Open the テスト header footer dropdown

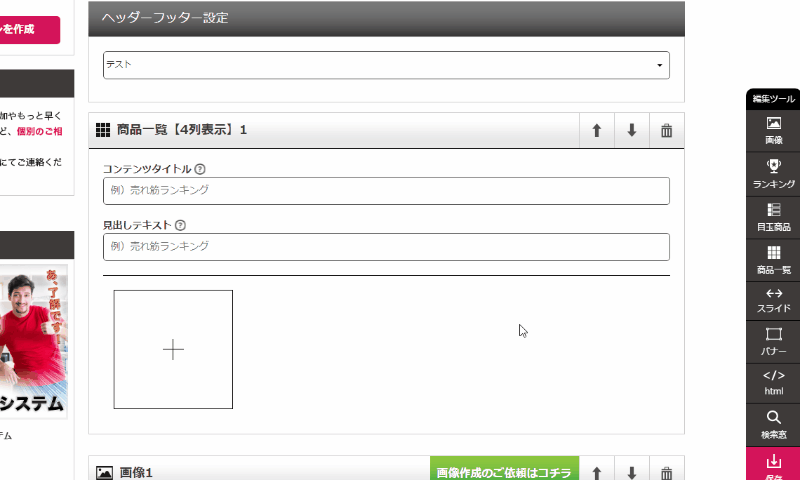coord(386,65)
